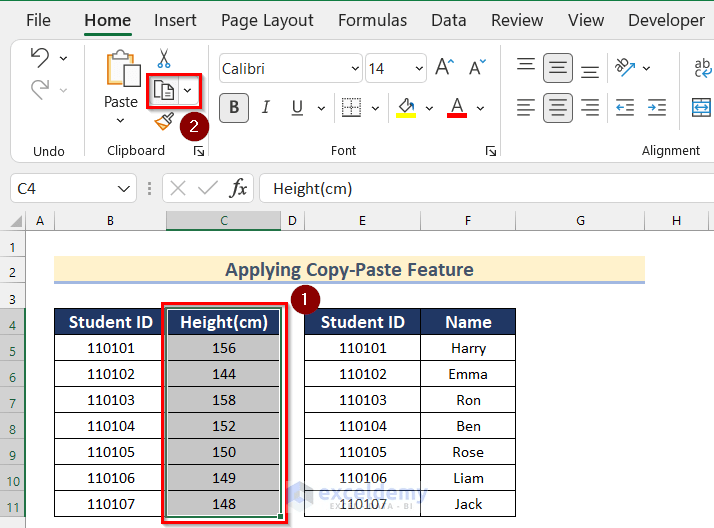Expand the Copy options dropdown arrow
This screenshot has height=528, width=714.
[188, 90]
